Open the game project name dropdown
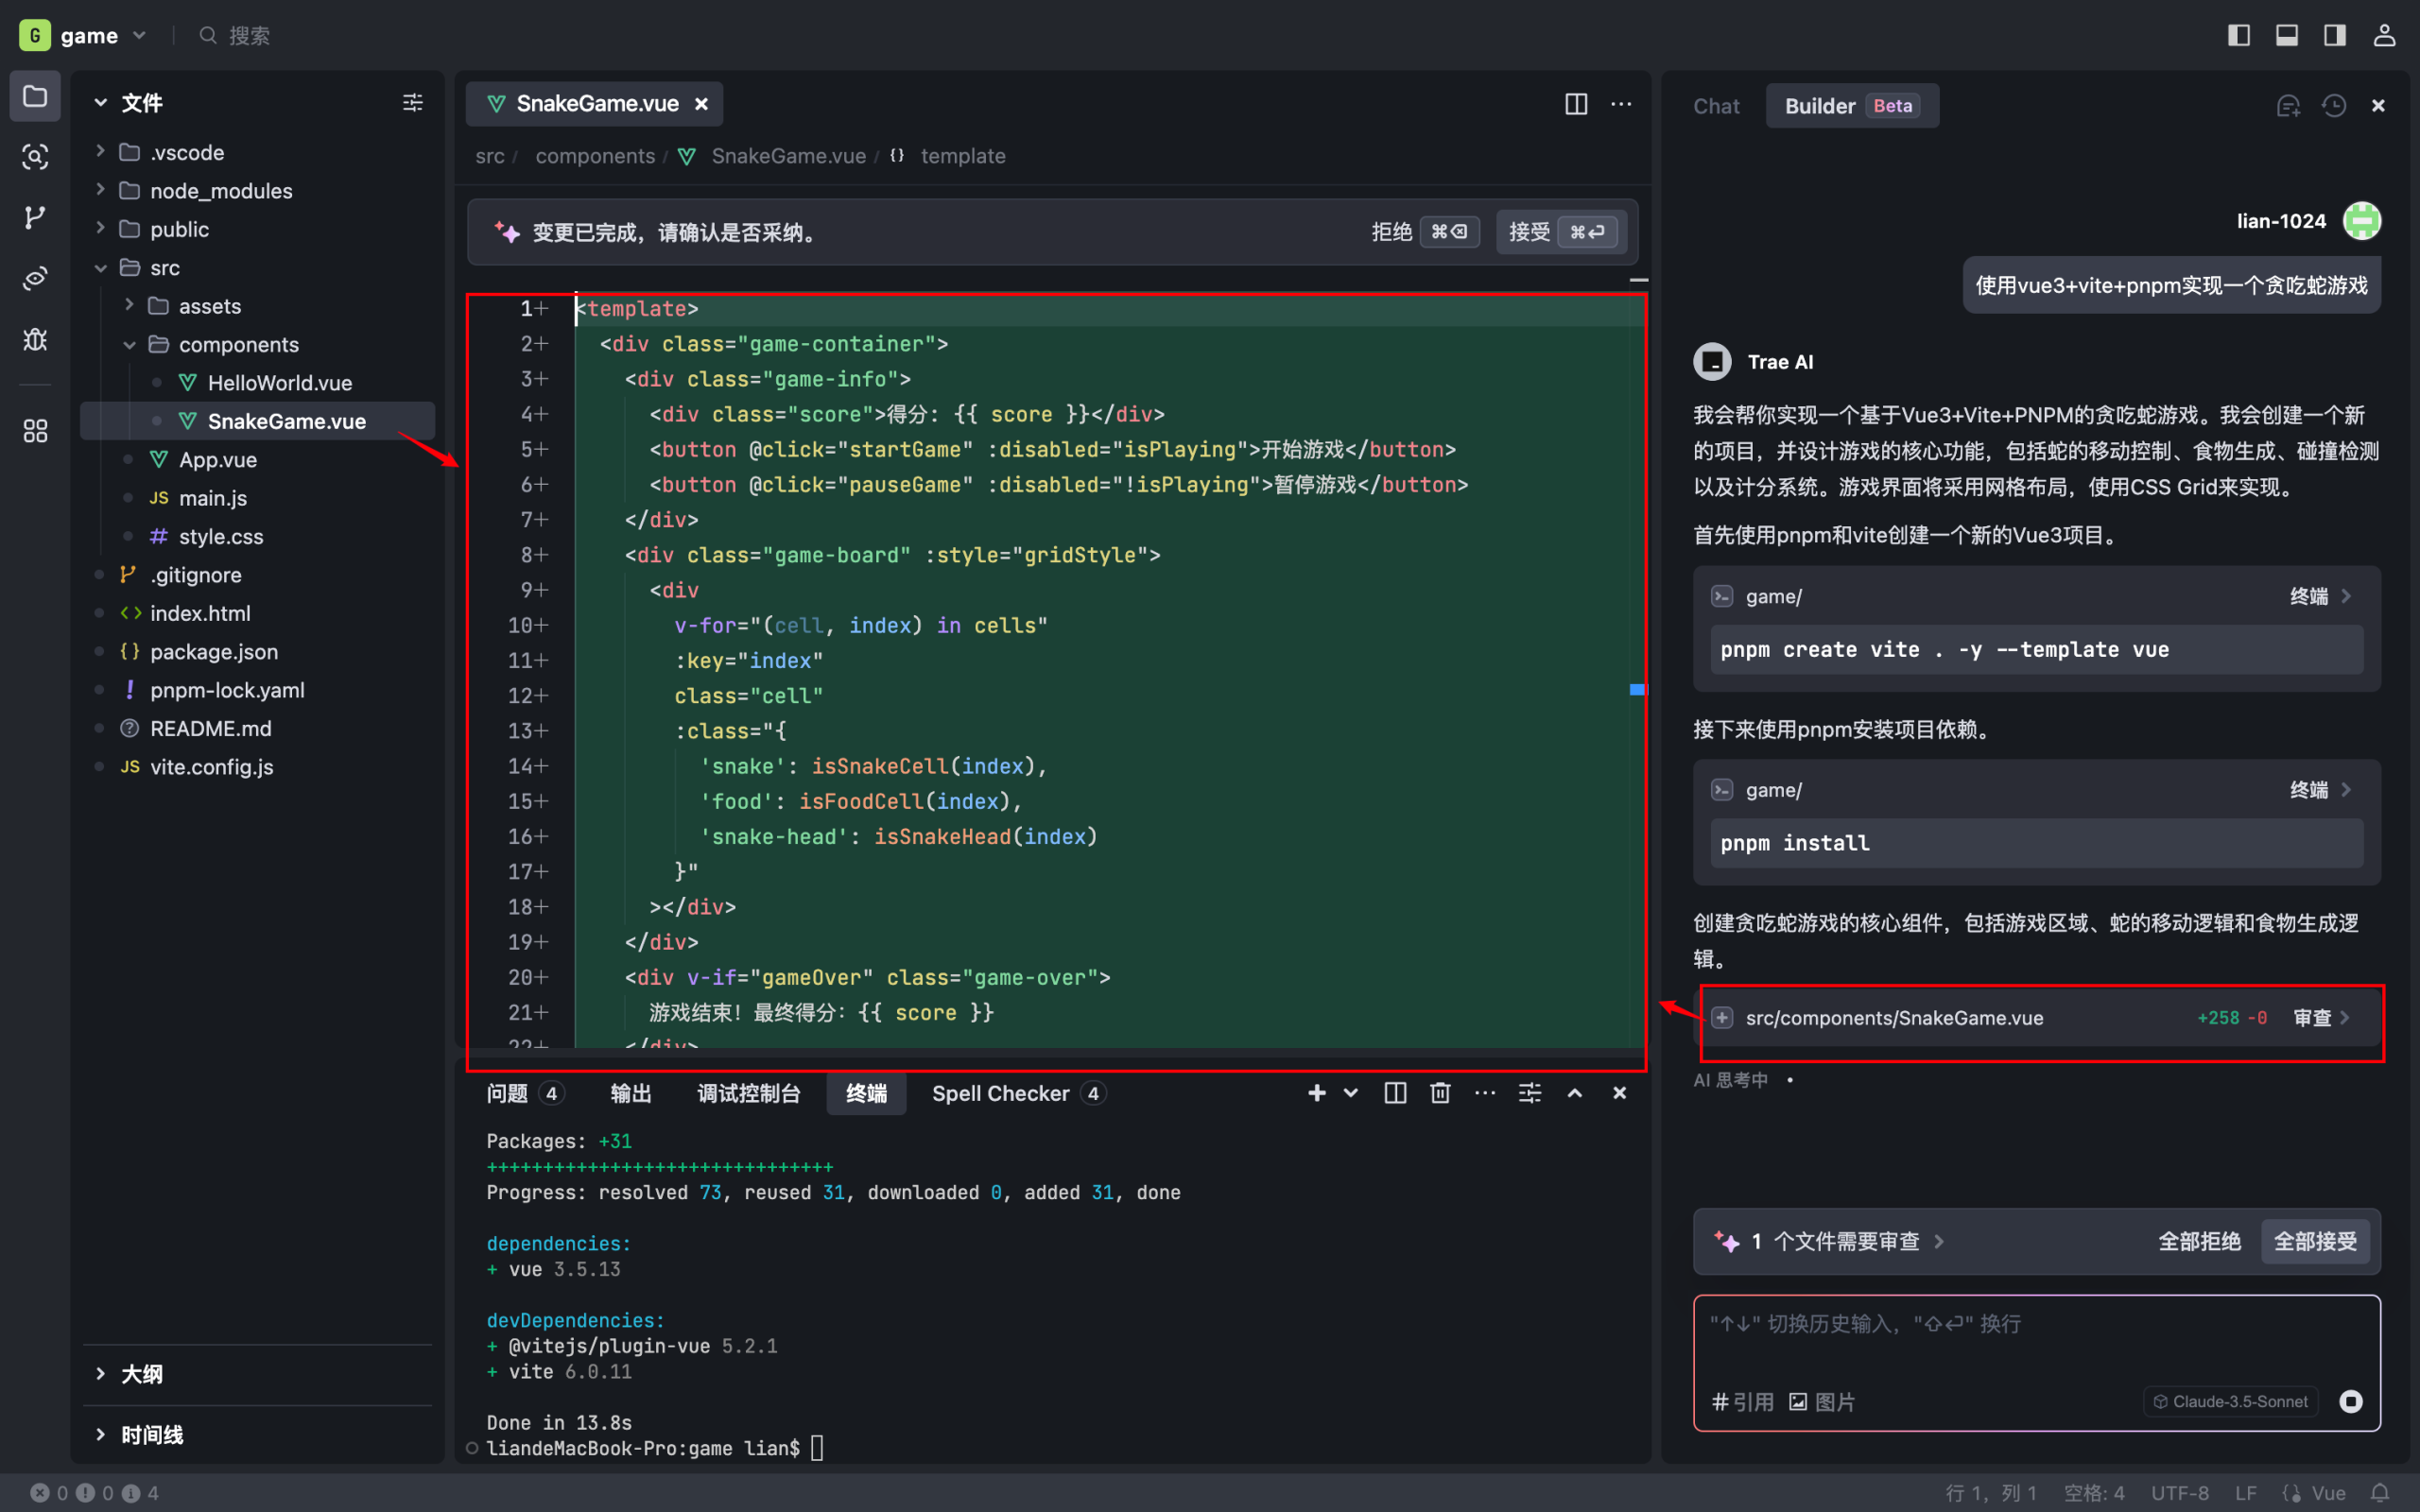Viewport: 2420px width, 1512px height. click(x=140, y=35)
